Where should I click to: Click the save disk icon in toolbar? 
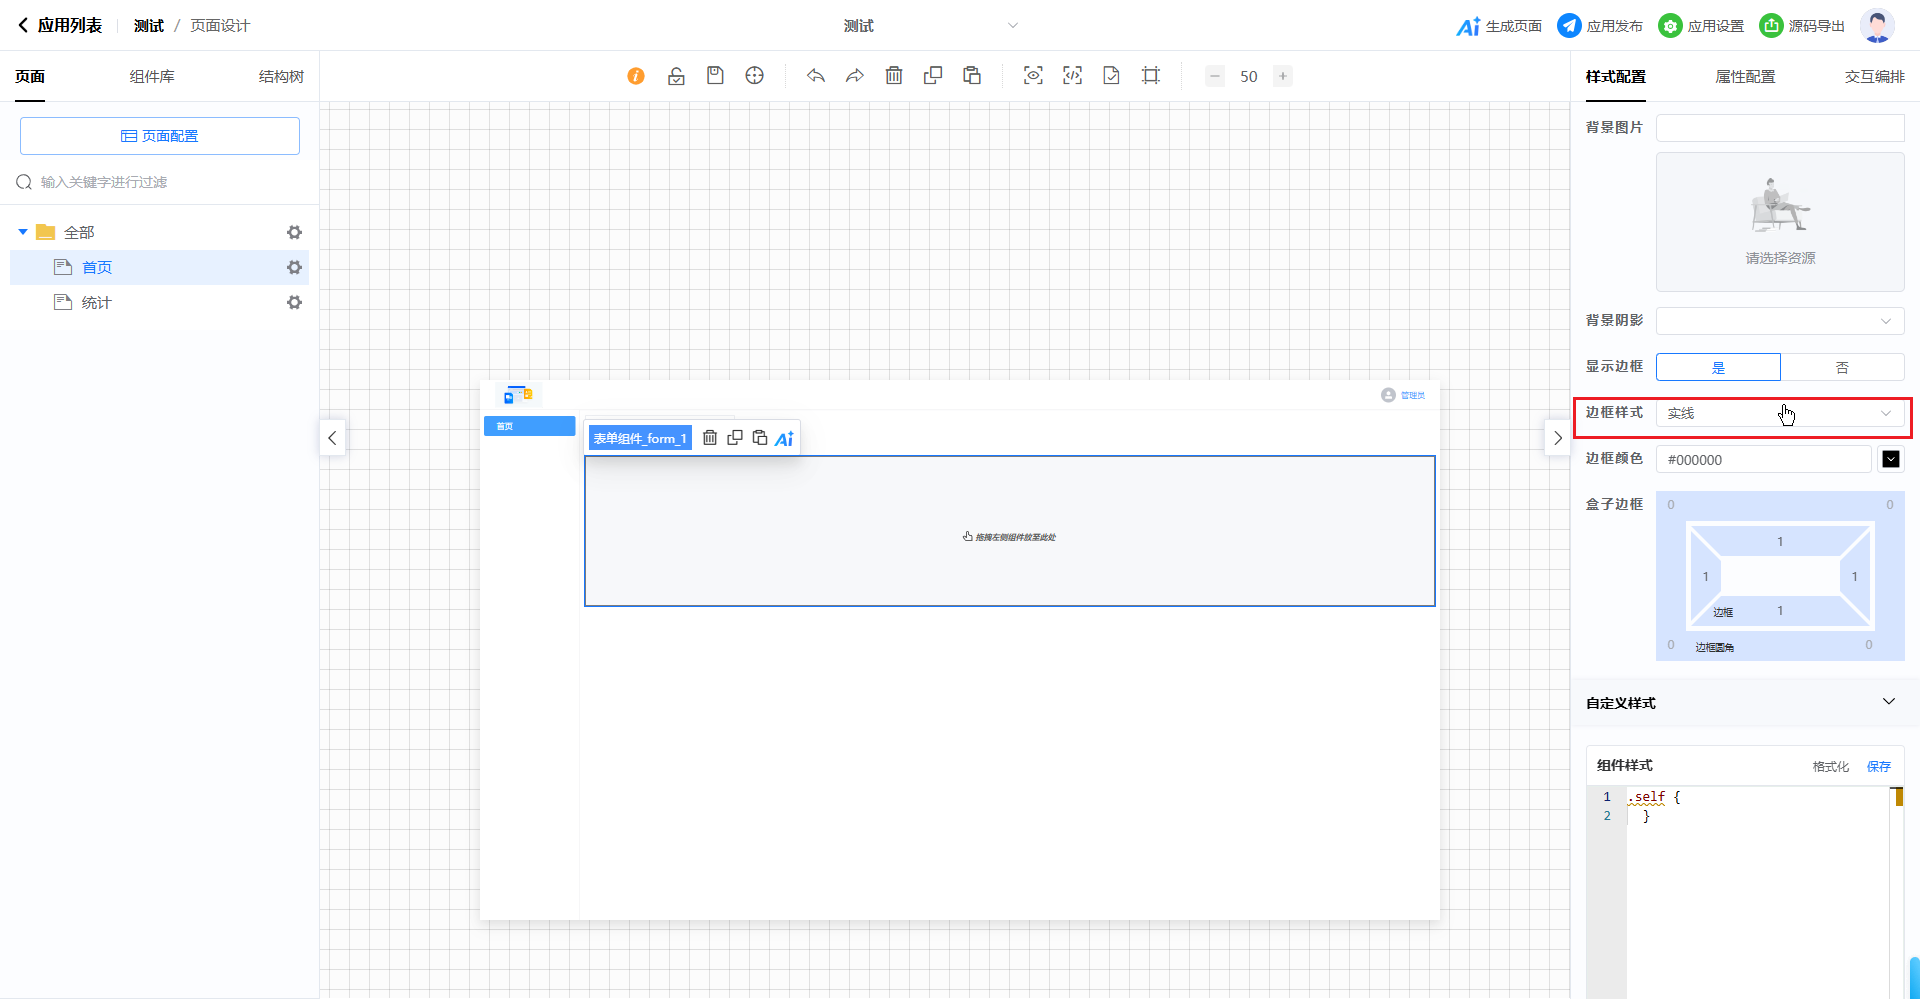(x=715, y=76)
